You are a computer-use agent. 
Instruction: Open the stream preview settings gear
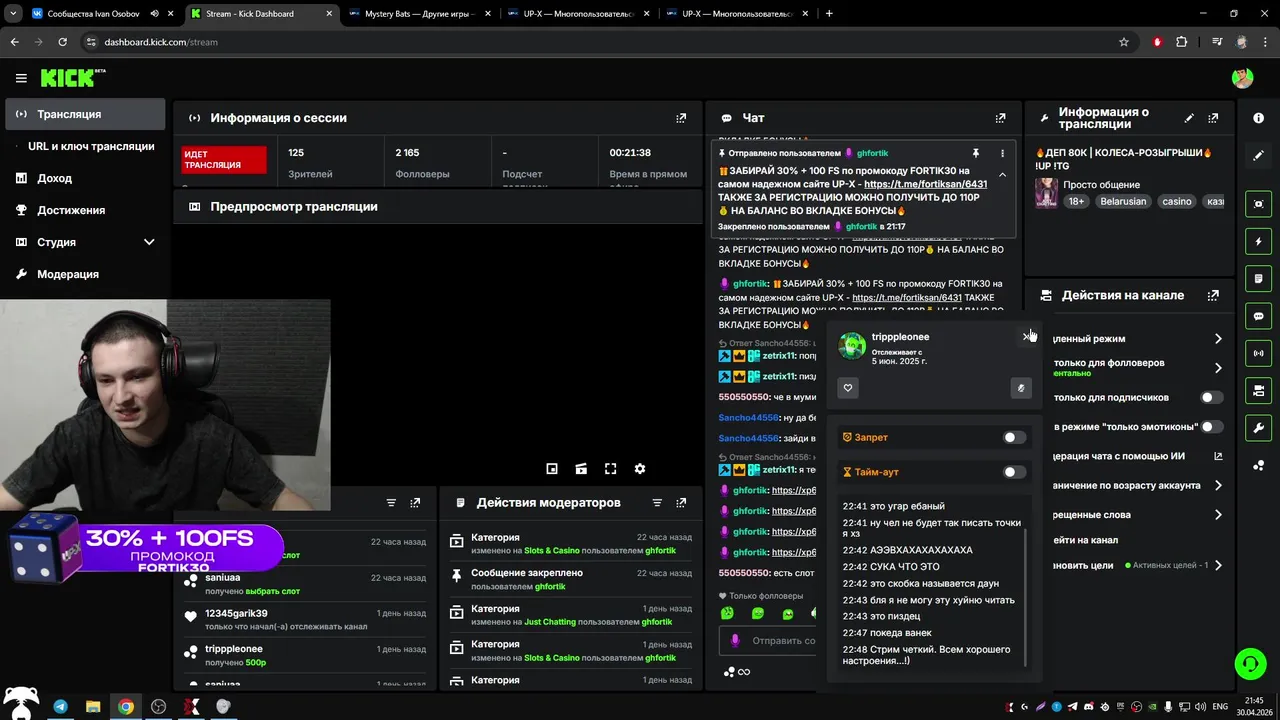640,468
